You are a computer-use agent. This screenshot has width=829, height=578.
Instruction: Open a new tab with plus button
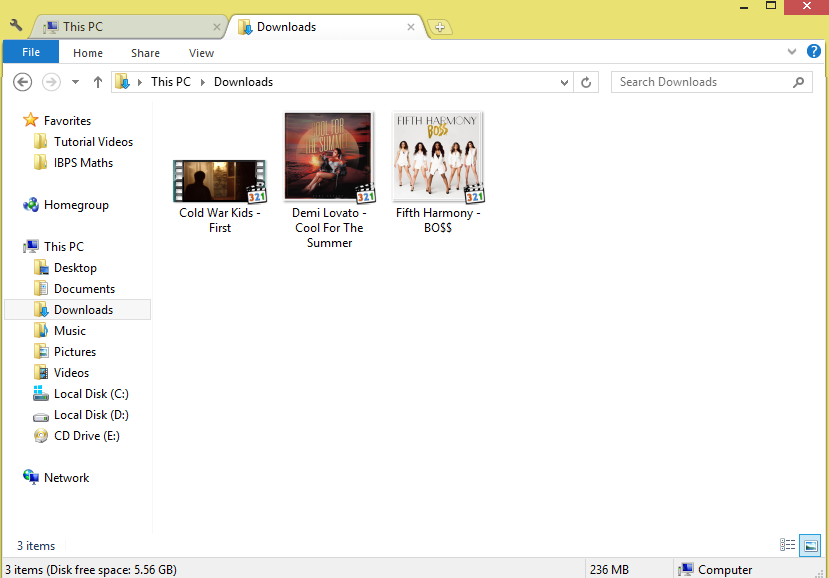click(x=440, y=27)
